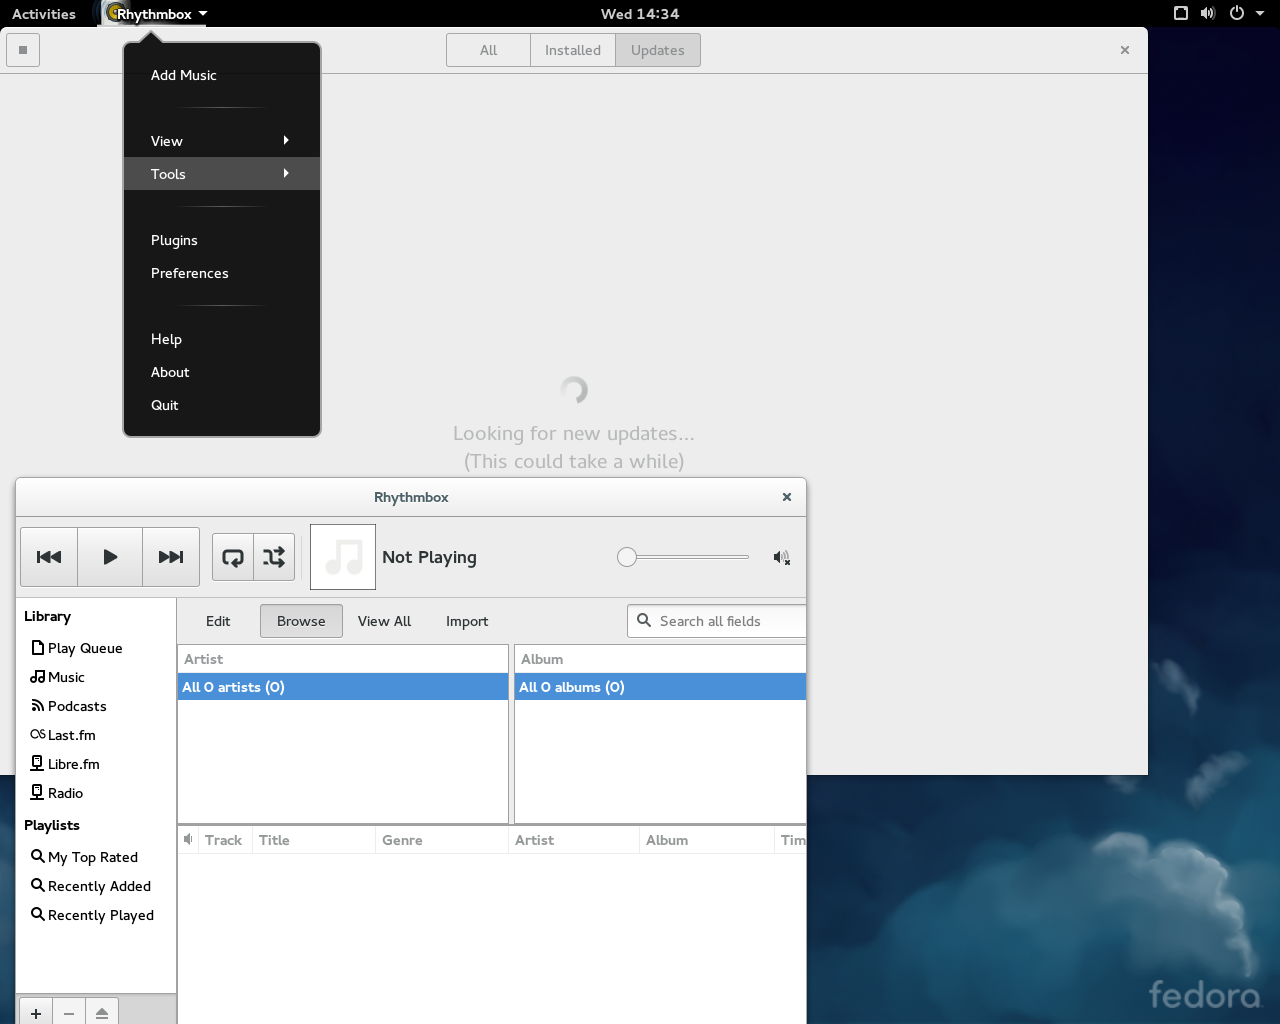Open Plugins from the app menu
The width and height of the screenshot is (1280, 1024).
coord(222,240)
